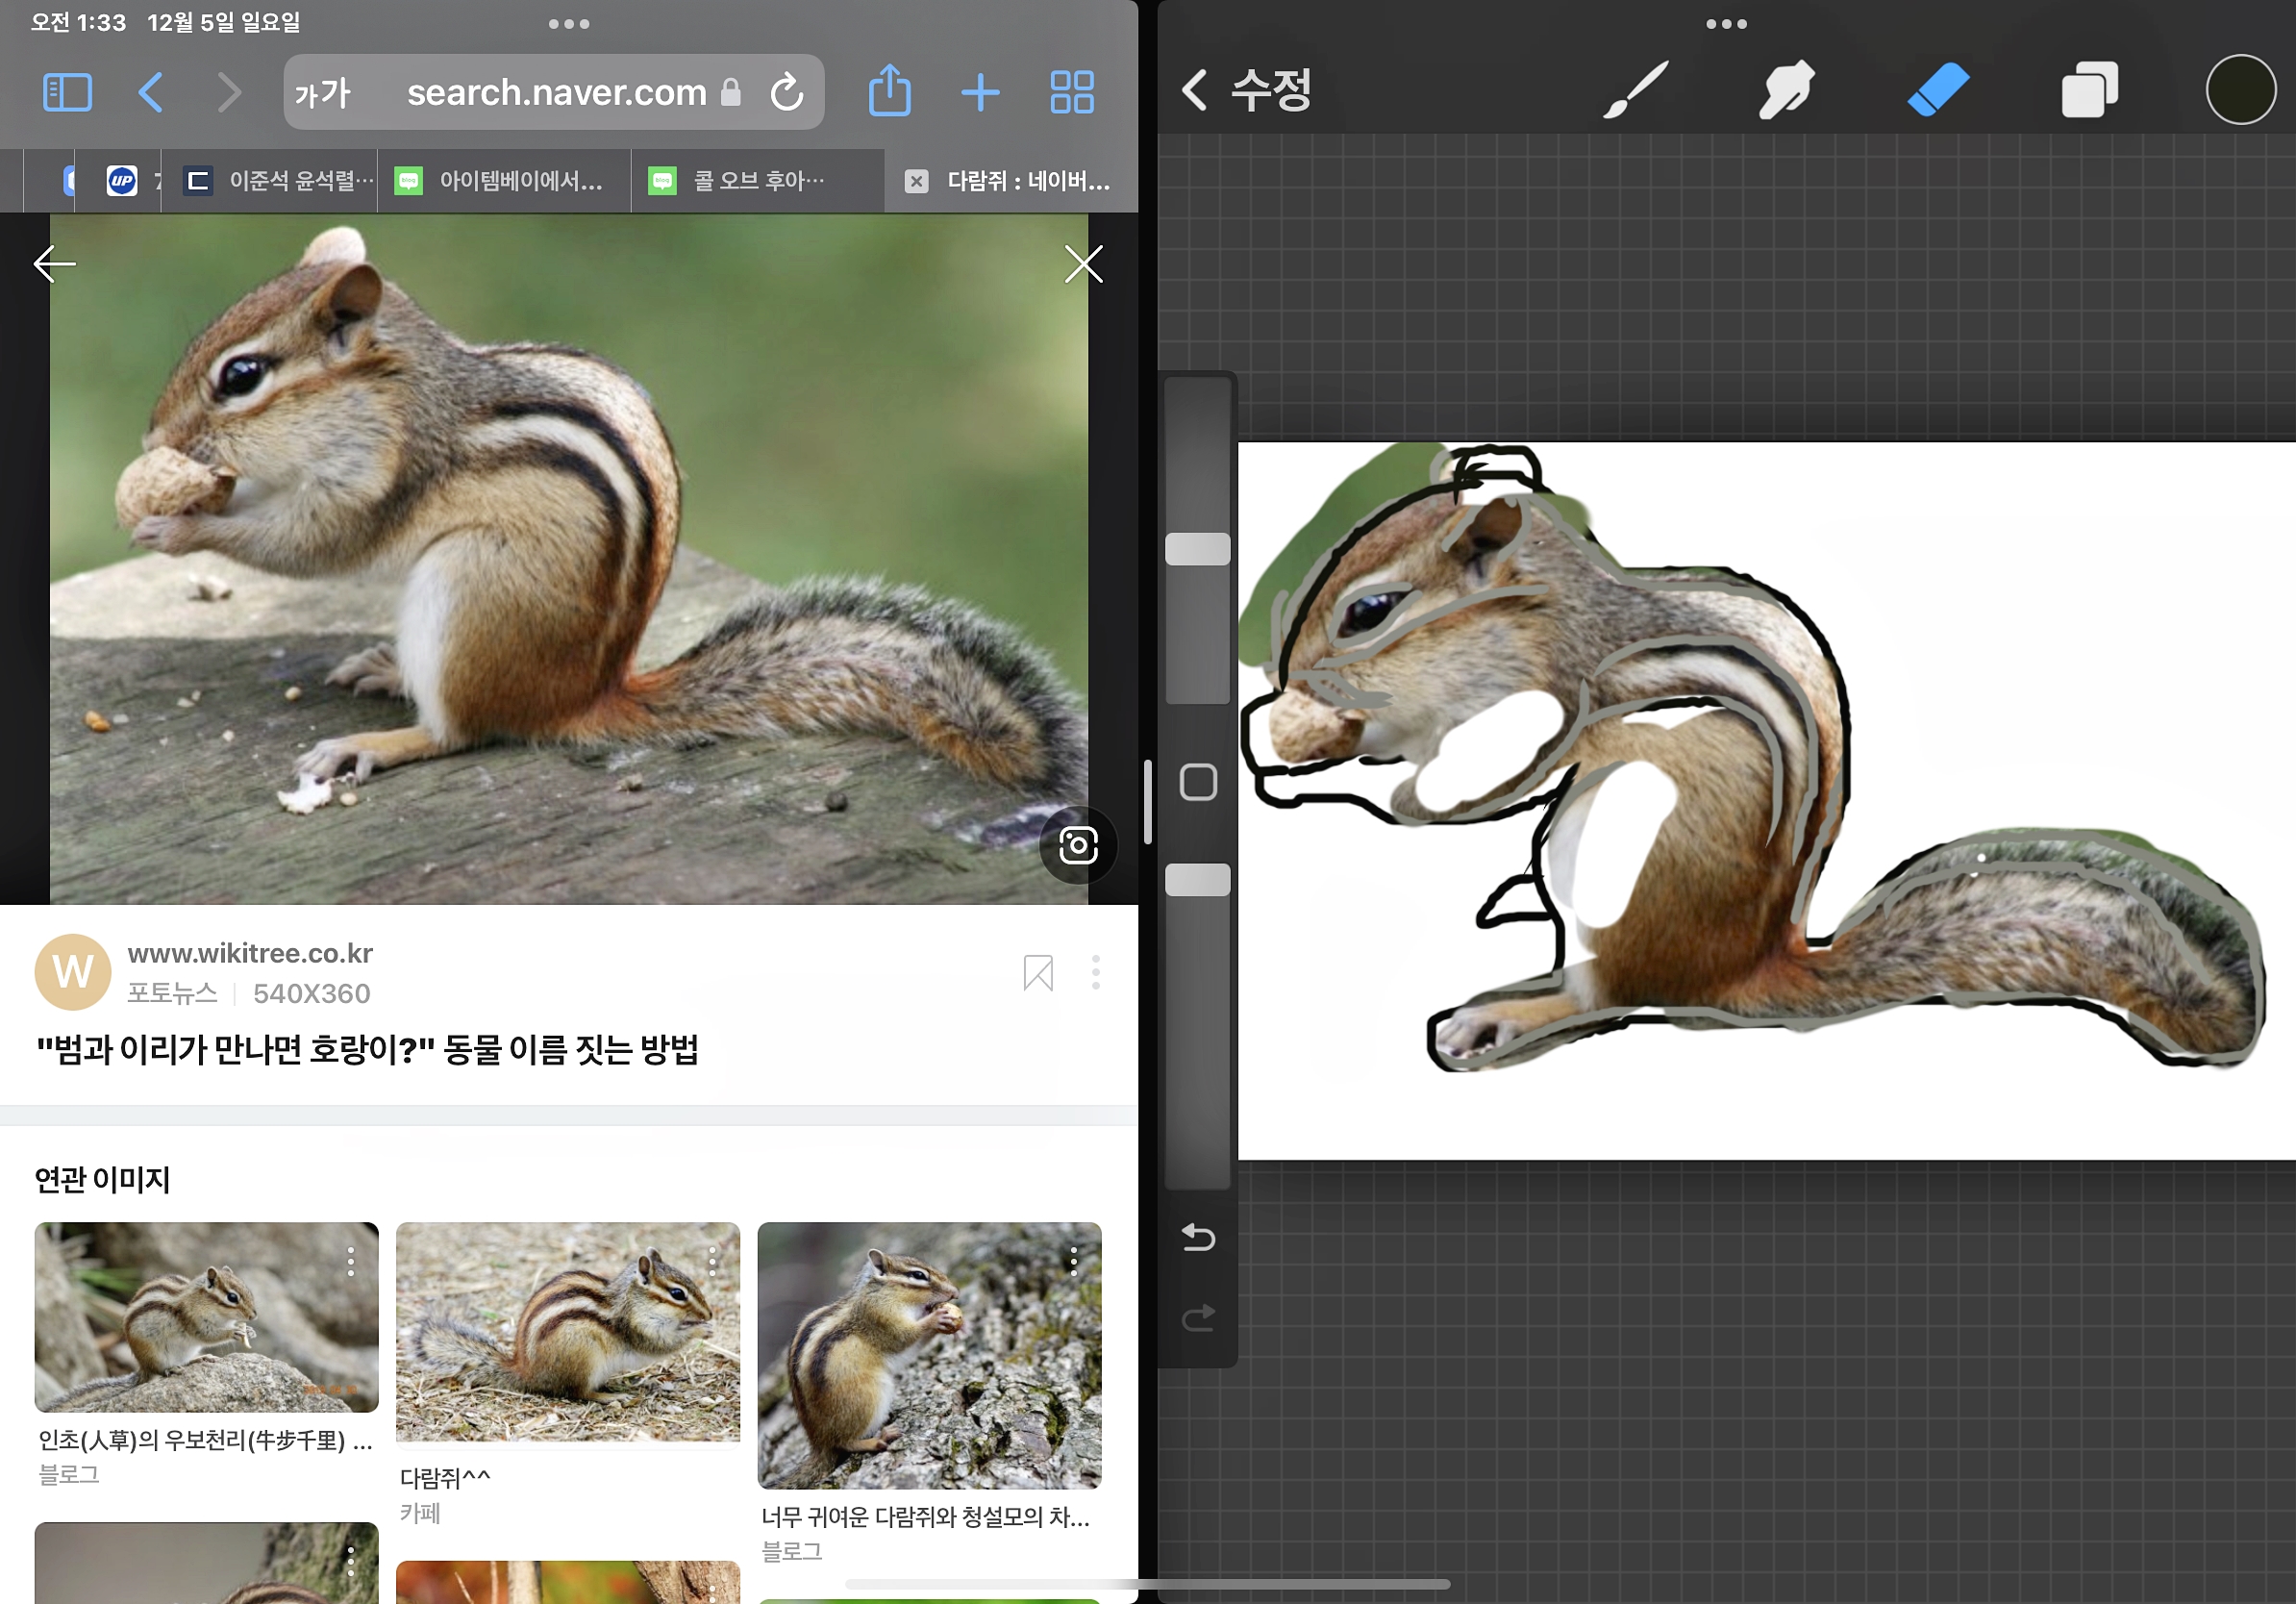
Task: Open a new Safari tab
Action: [x=980, y=92]
